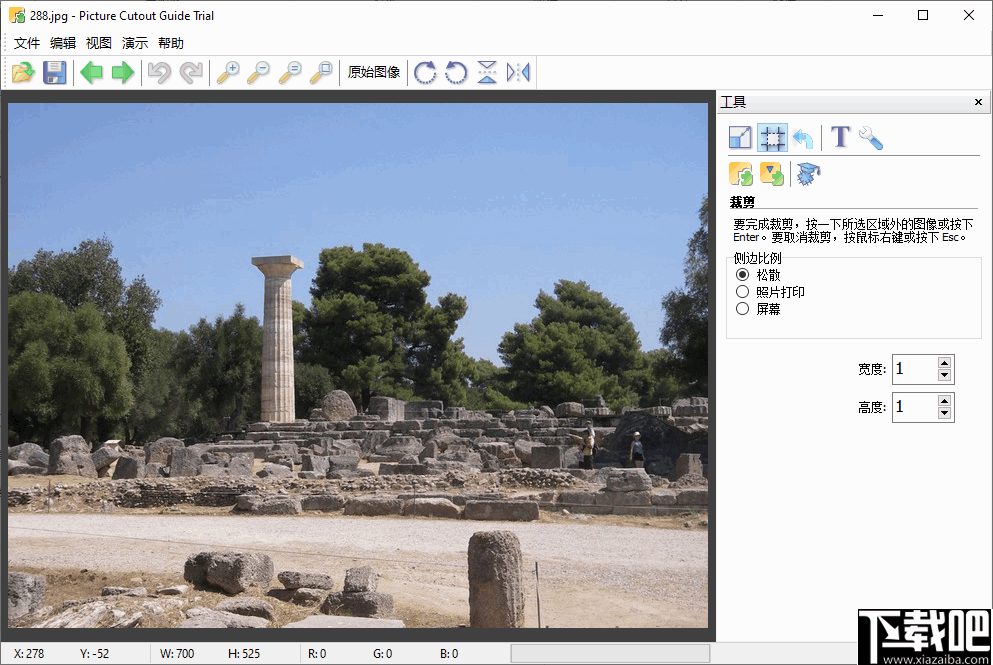
Task: Click the 宽度 input field
Action: [x=914, y=369]
